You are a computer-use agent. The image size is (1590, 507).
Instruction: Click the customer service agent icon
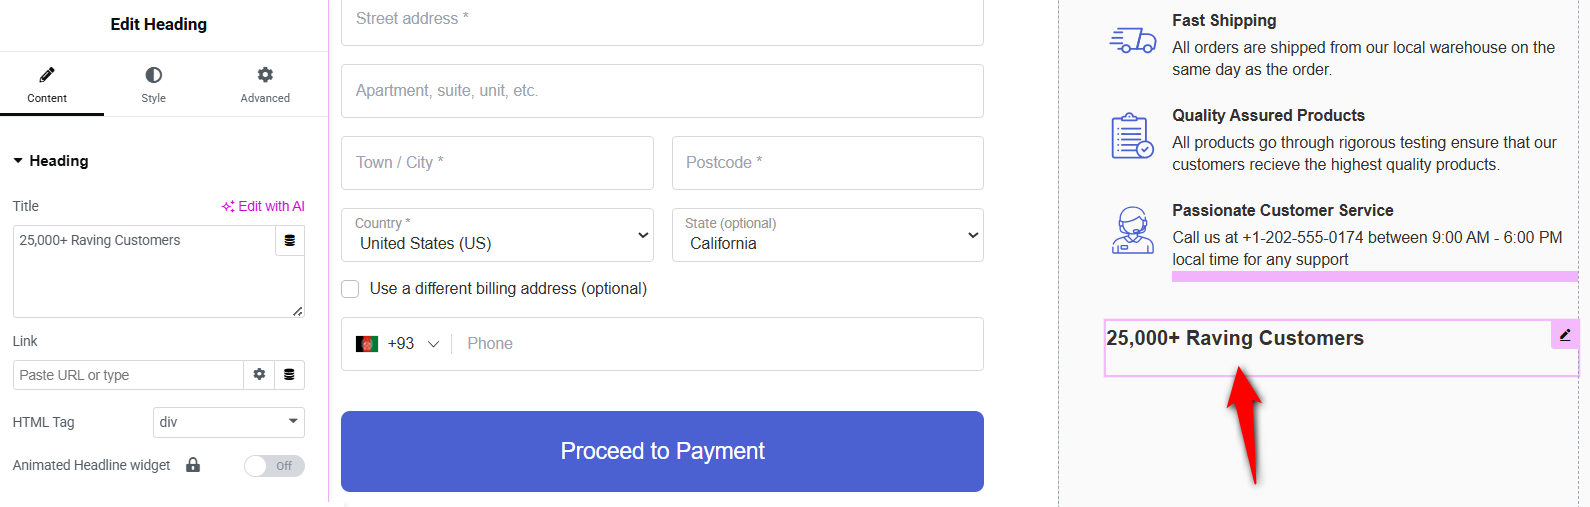[1133, 230]
